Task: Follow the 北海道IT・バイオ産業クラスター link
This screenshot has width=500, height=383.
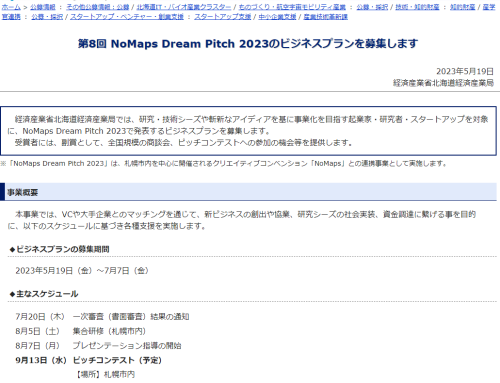Action: tap(184, 7)
